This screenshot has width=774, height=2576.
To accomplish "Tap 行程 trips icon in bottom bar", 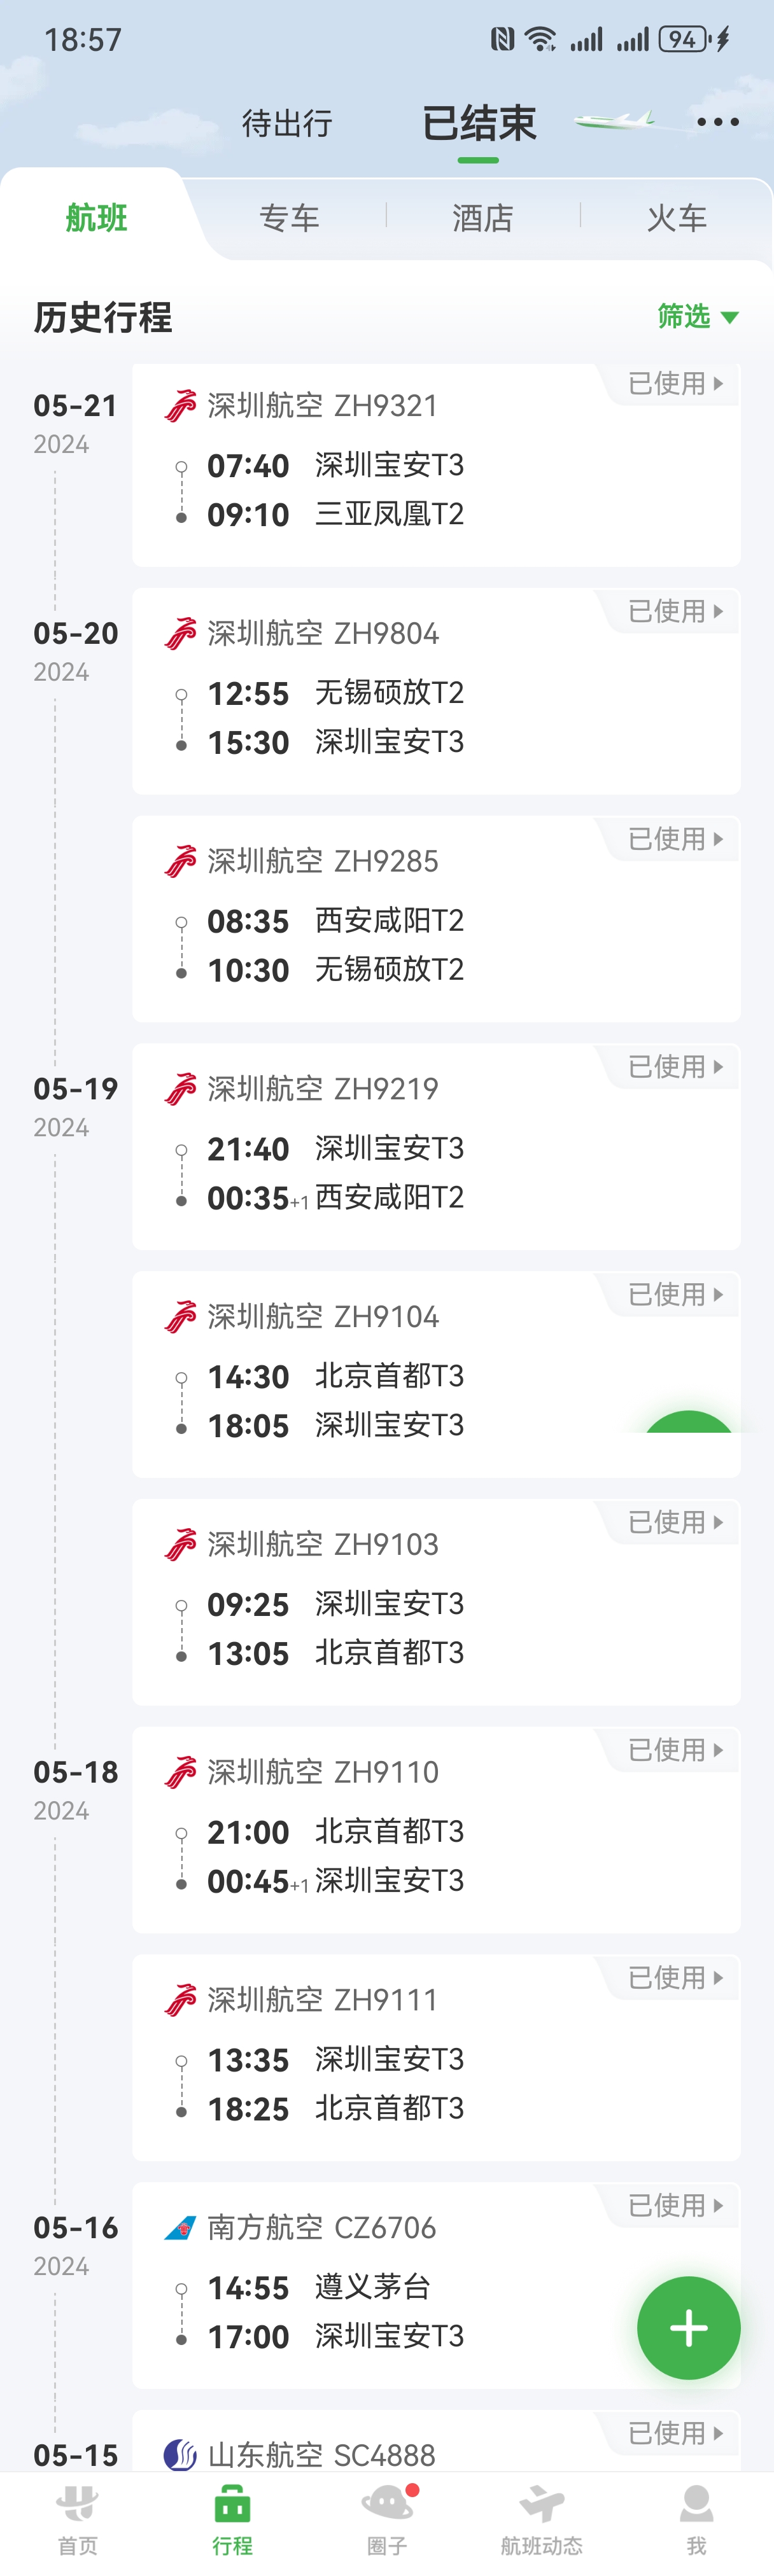I will [x=232, y=2520].
